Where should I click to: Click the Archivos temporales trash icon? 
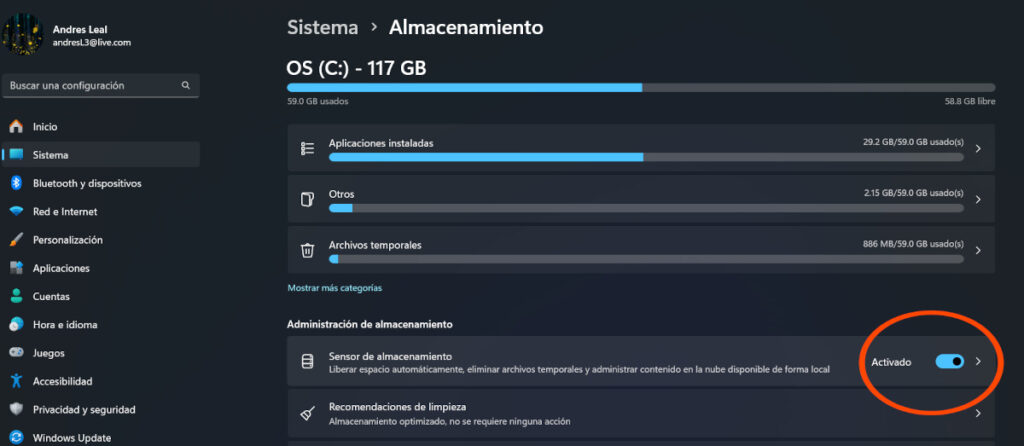click(x=308, y=250)
